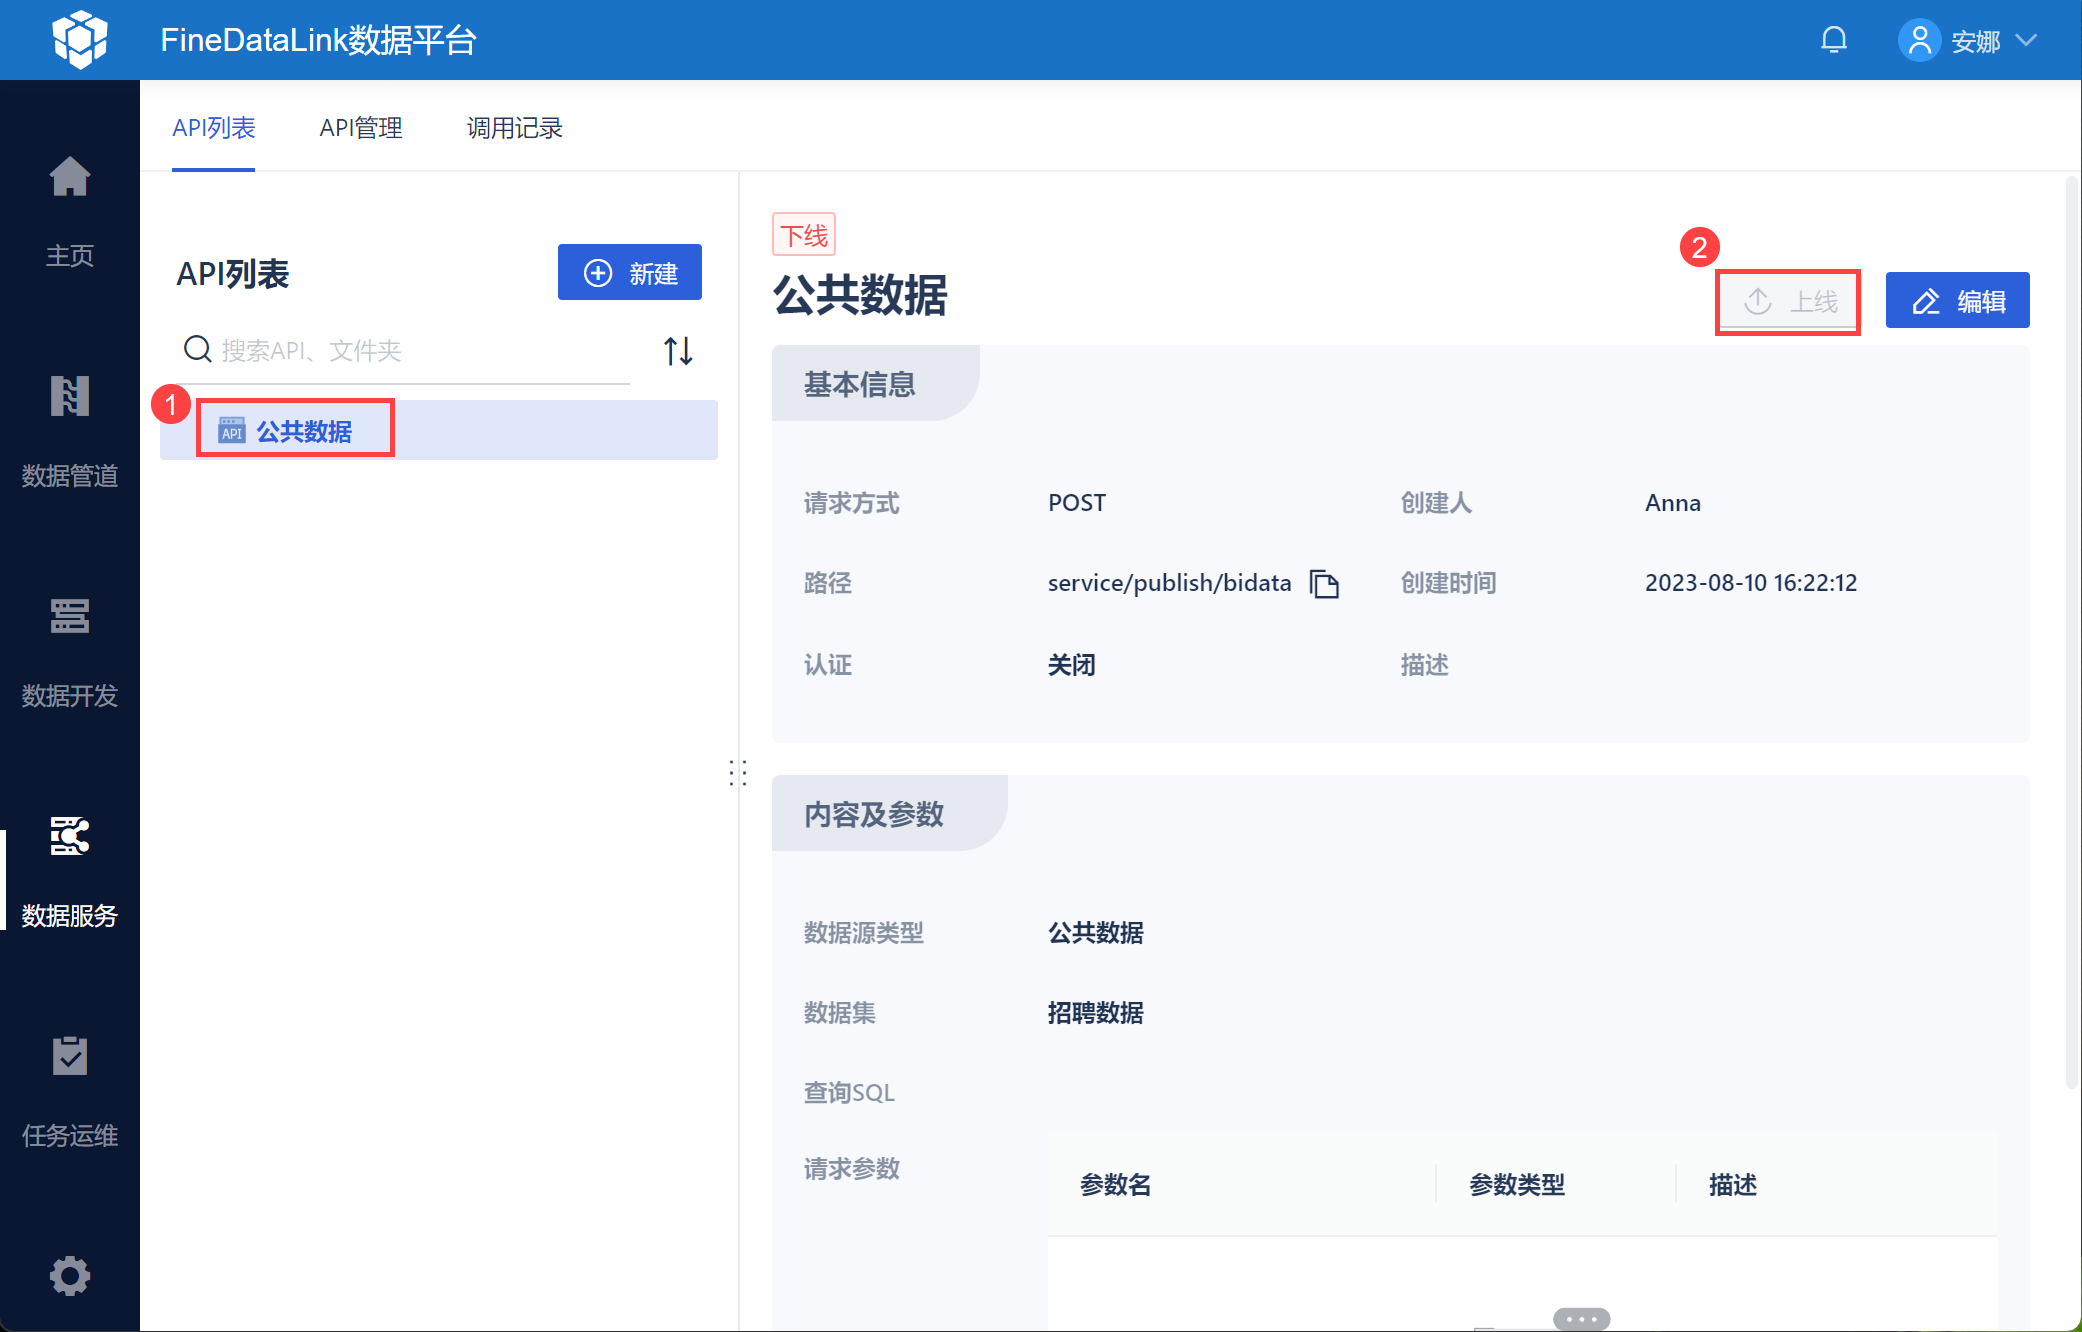Select 数据服务 data service module
The width and height of the screenshot is (2082, 1332).
pos(69,868)
